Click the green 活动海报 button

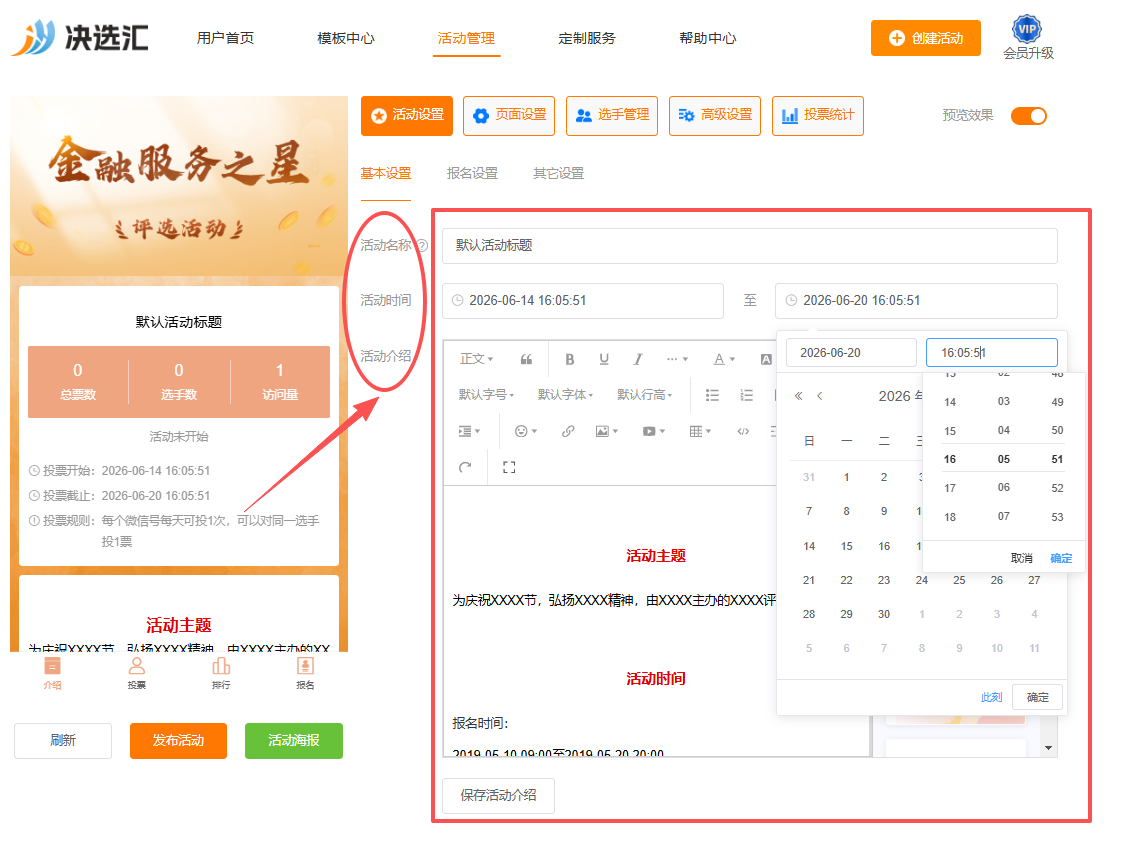click(294, 740)
